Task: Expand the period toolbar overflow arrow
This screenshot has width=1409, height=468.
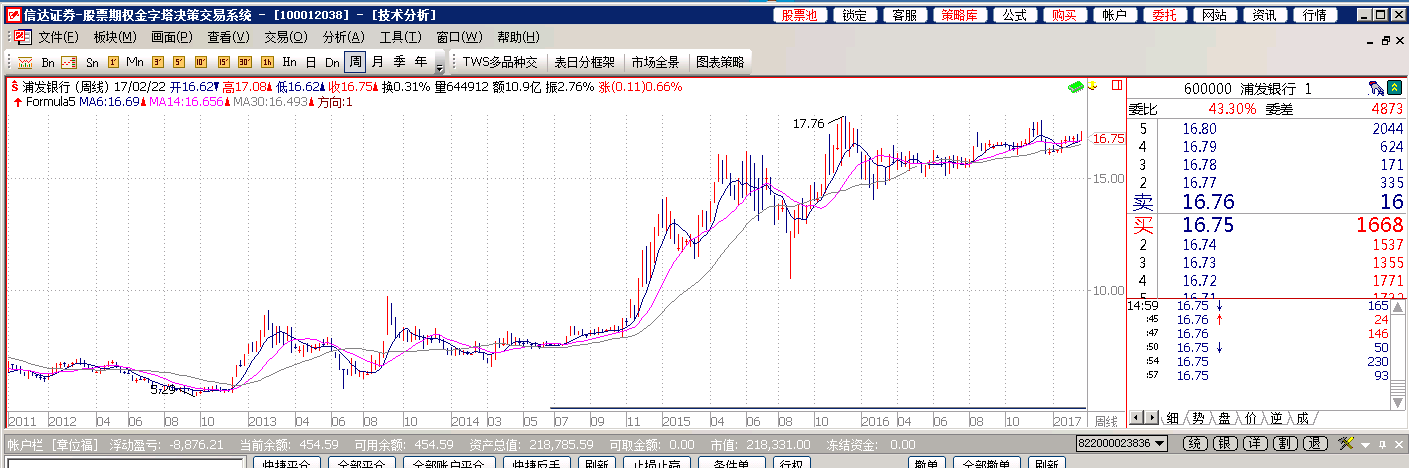Action: (439, 66)
